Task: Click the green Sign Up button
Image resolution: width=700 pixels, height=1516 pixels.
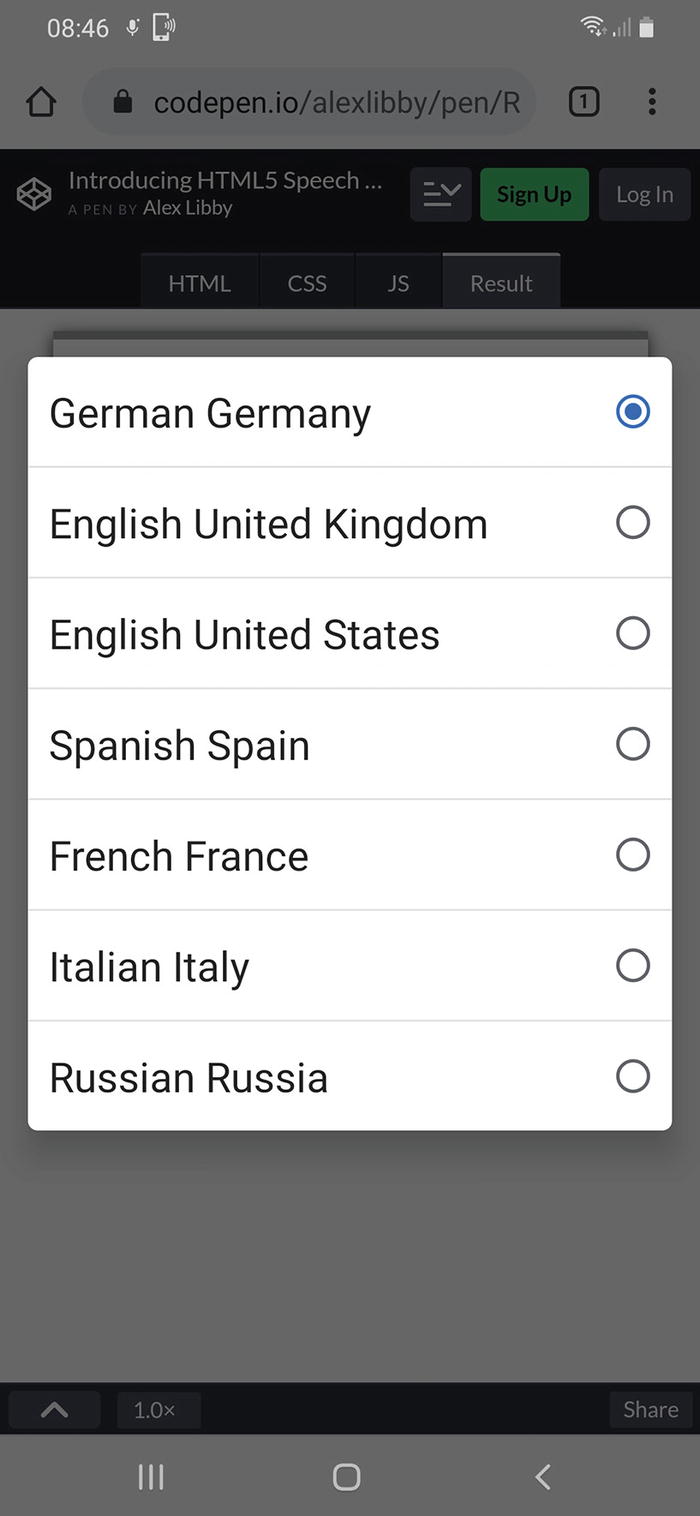Action: [534, 195]
